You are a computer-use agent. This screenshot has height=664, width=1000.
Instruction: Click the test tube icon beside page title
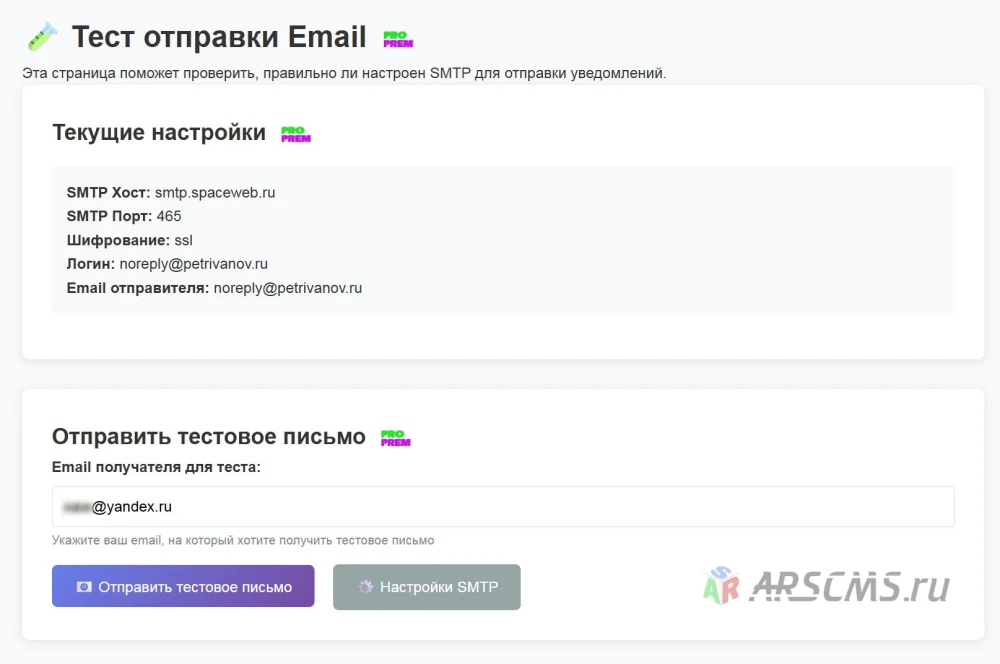pos(43,36)
